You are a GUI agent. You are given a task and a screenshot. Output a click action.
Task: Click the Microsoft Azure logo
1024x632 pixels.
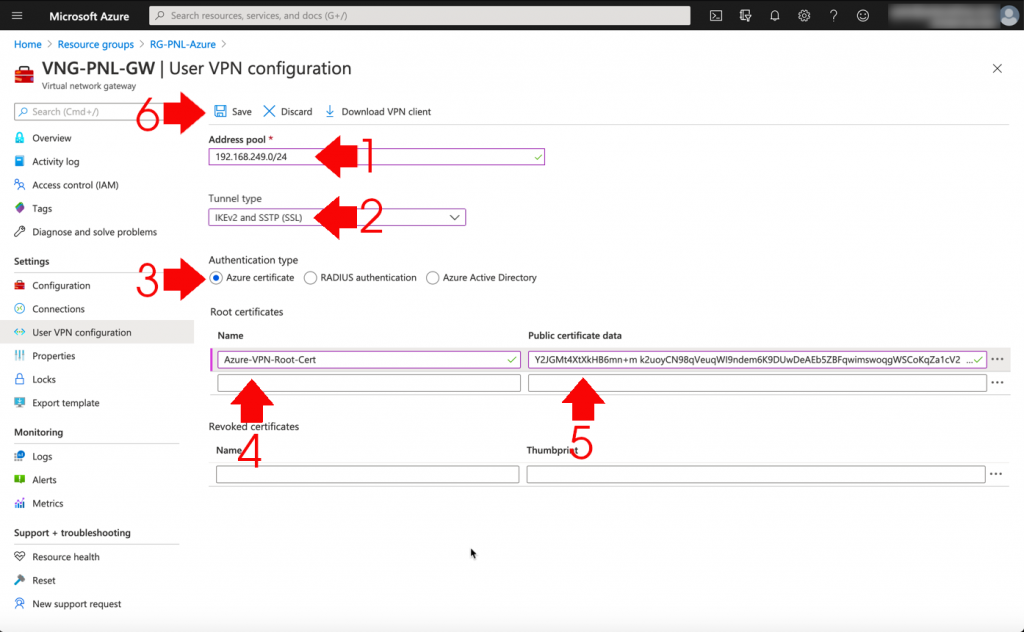(89, 15)
